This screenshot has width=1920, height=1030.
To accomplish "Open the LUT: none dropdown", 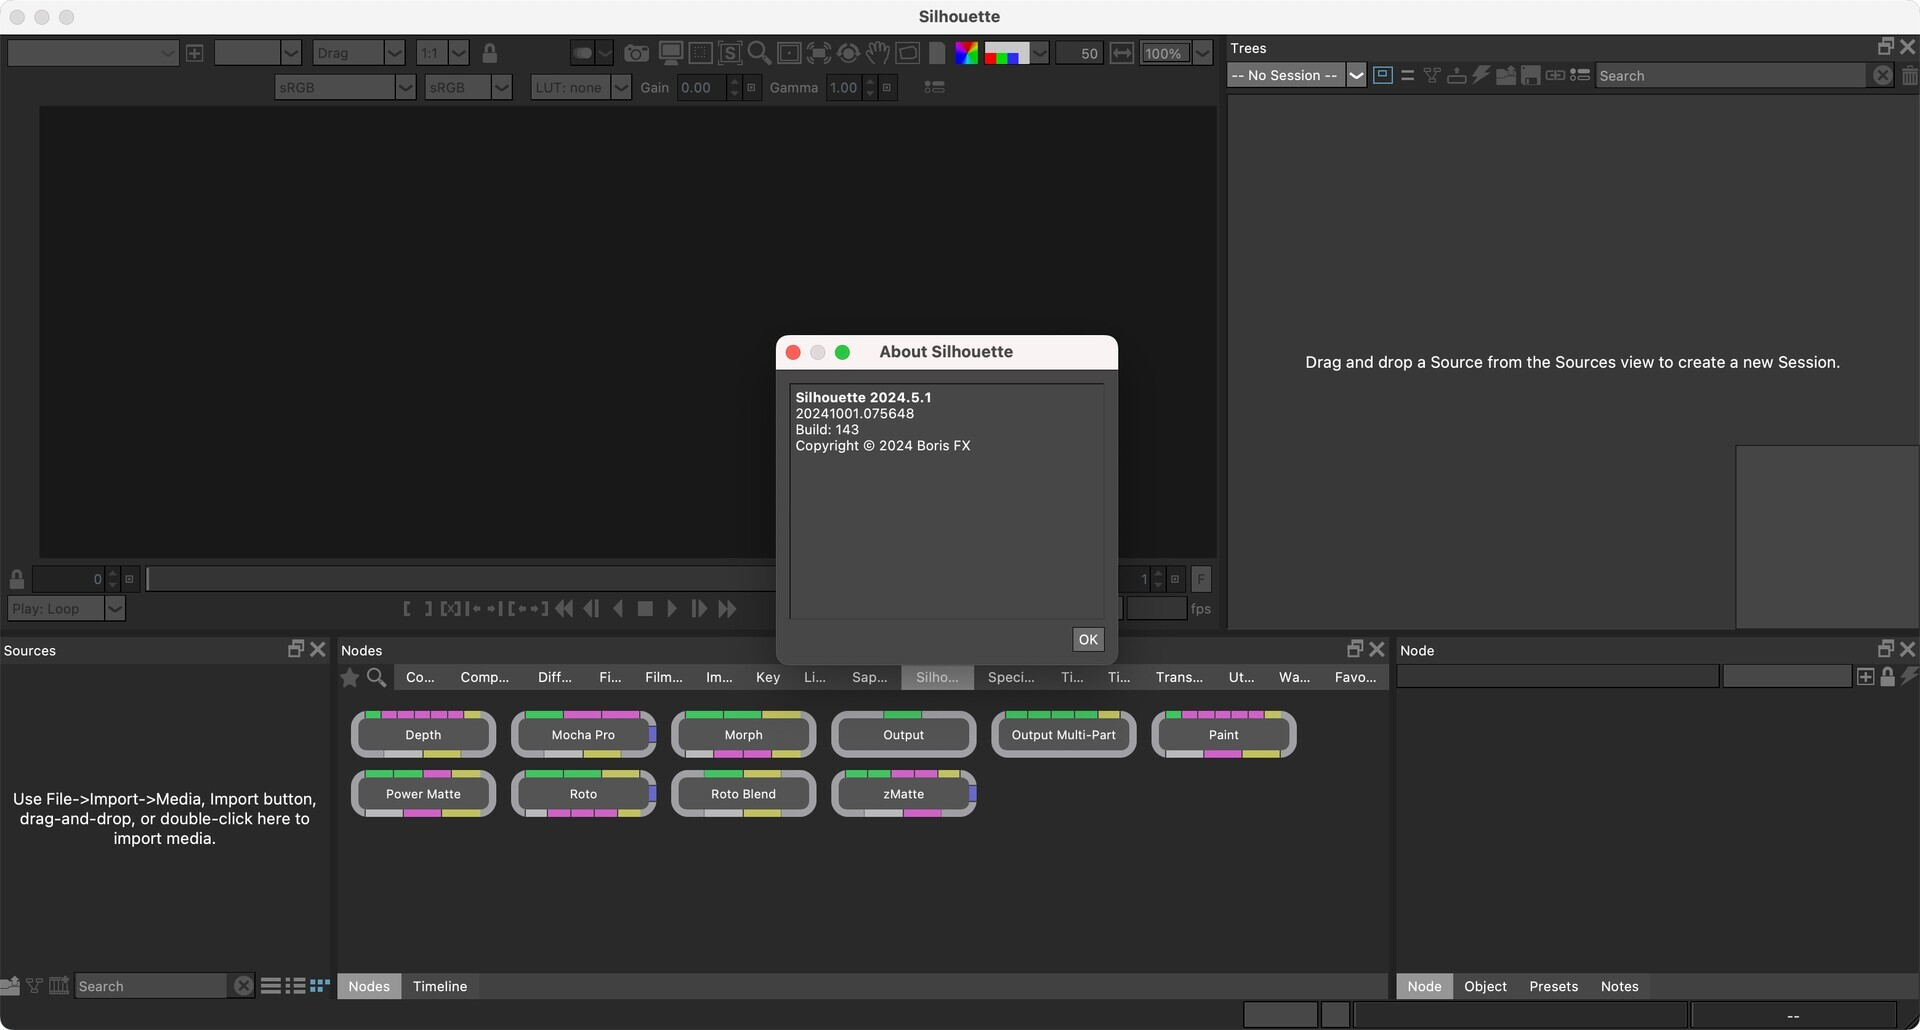I will 581,87.
